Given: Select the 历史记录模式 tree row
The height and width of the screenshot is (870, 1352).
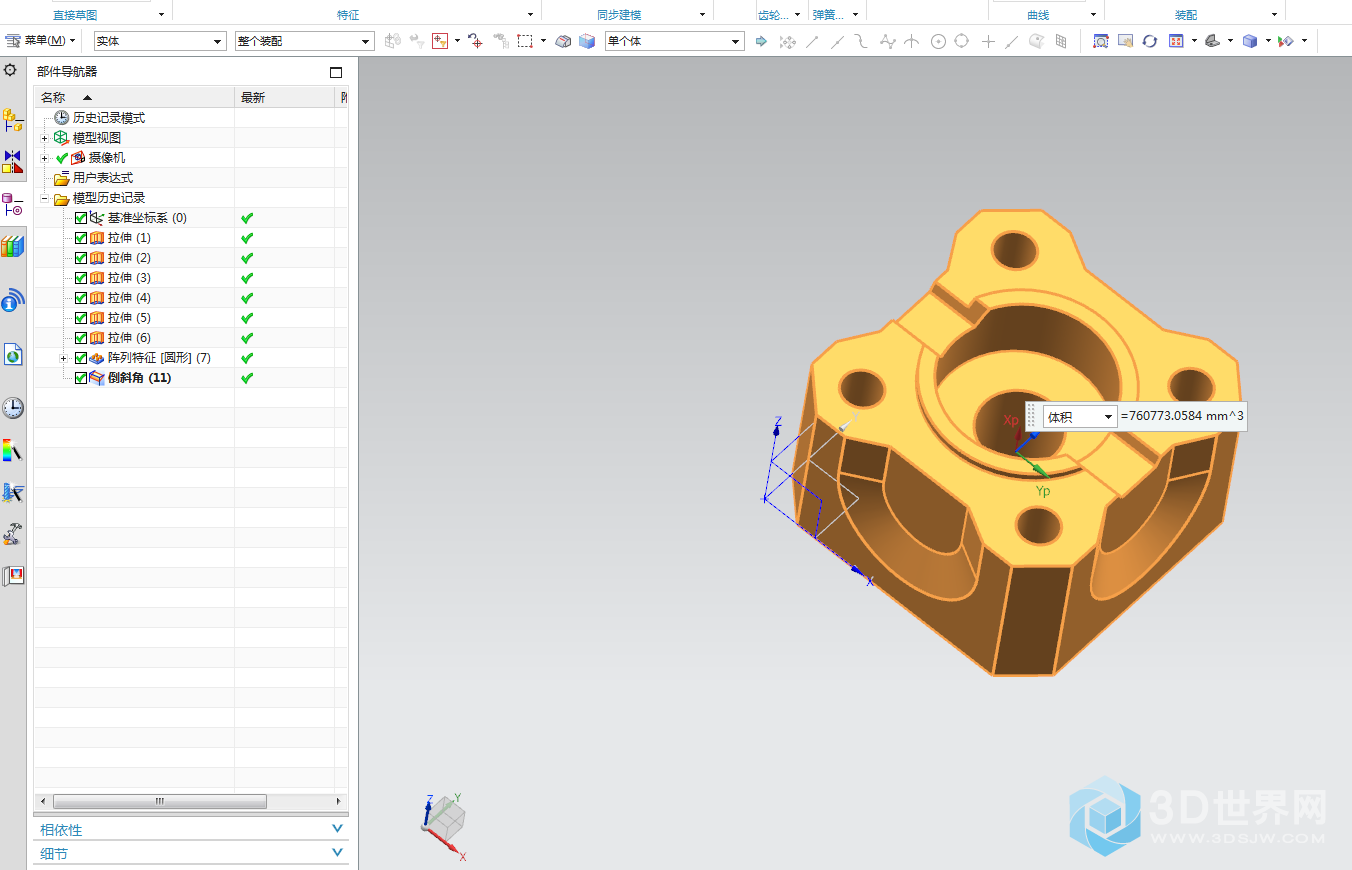Looking at the screenshot, I should tap(108, 118).
